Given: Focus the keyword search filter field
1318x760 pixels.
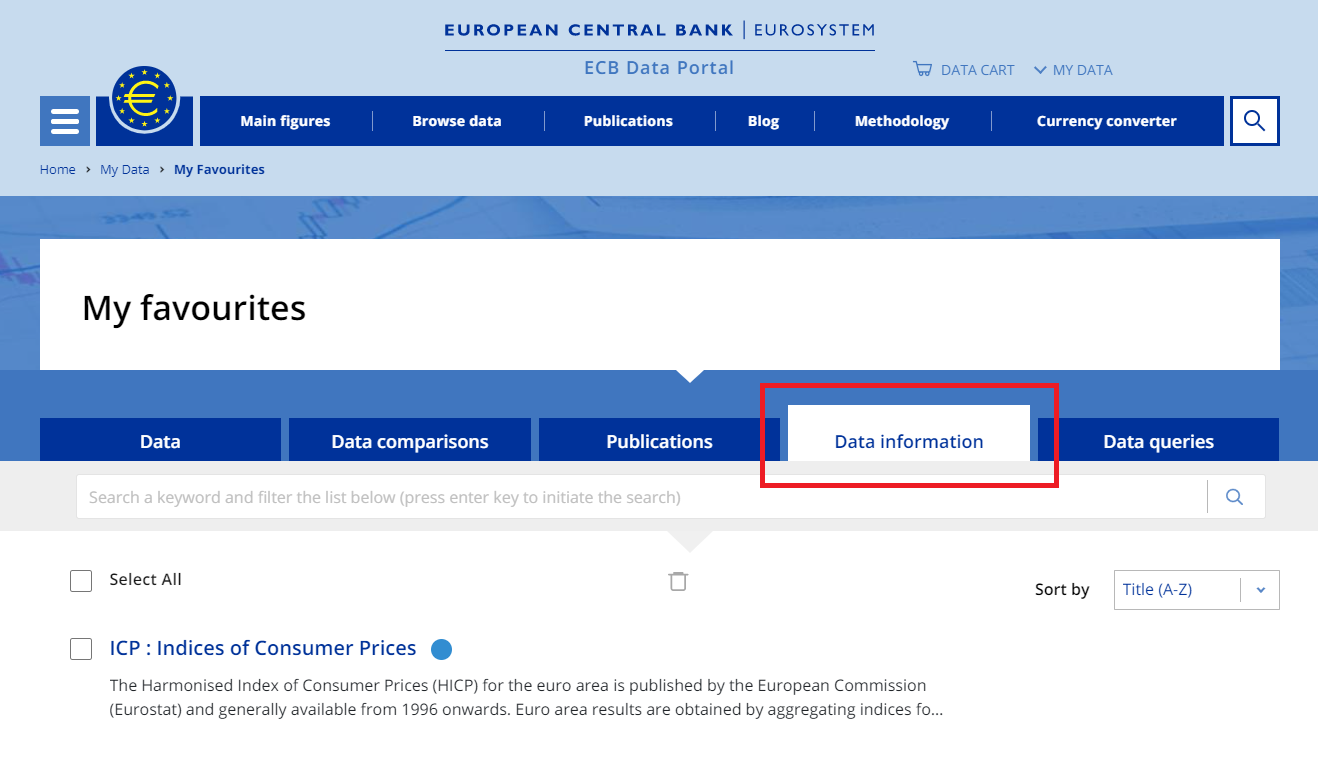Looking at the screenshot, I should pyautogui.click(x=640, y=497).
